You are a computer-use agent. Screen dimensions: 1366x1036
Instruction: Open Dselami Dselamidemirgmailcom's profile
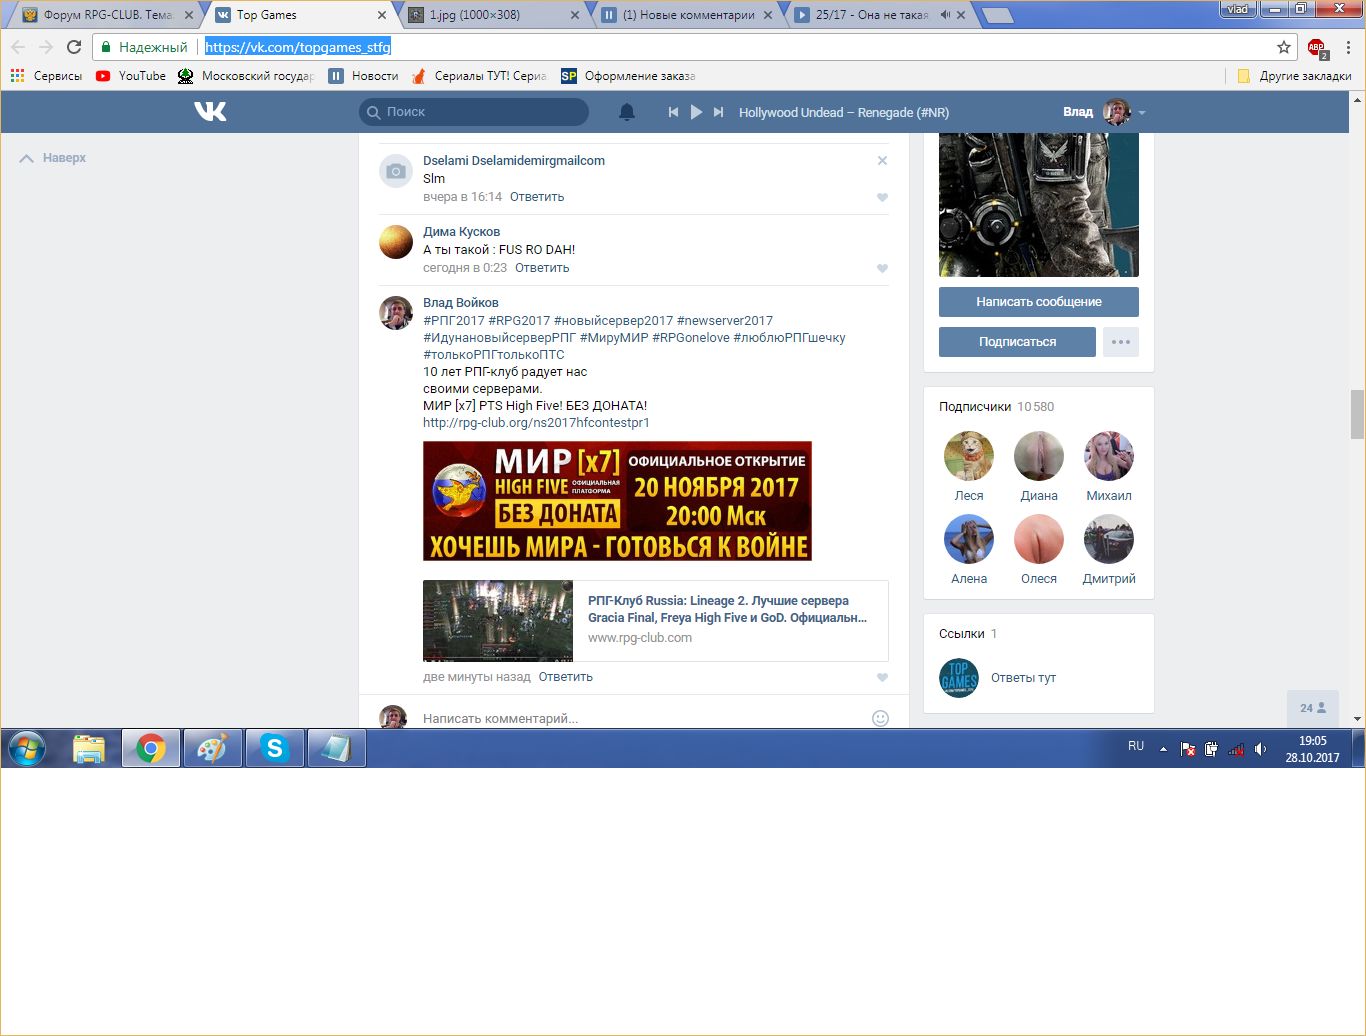514,160
